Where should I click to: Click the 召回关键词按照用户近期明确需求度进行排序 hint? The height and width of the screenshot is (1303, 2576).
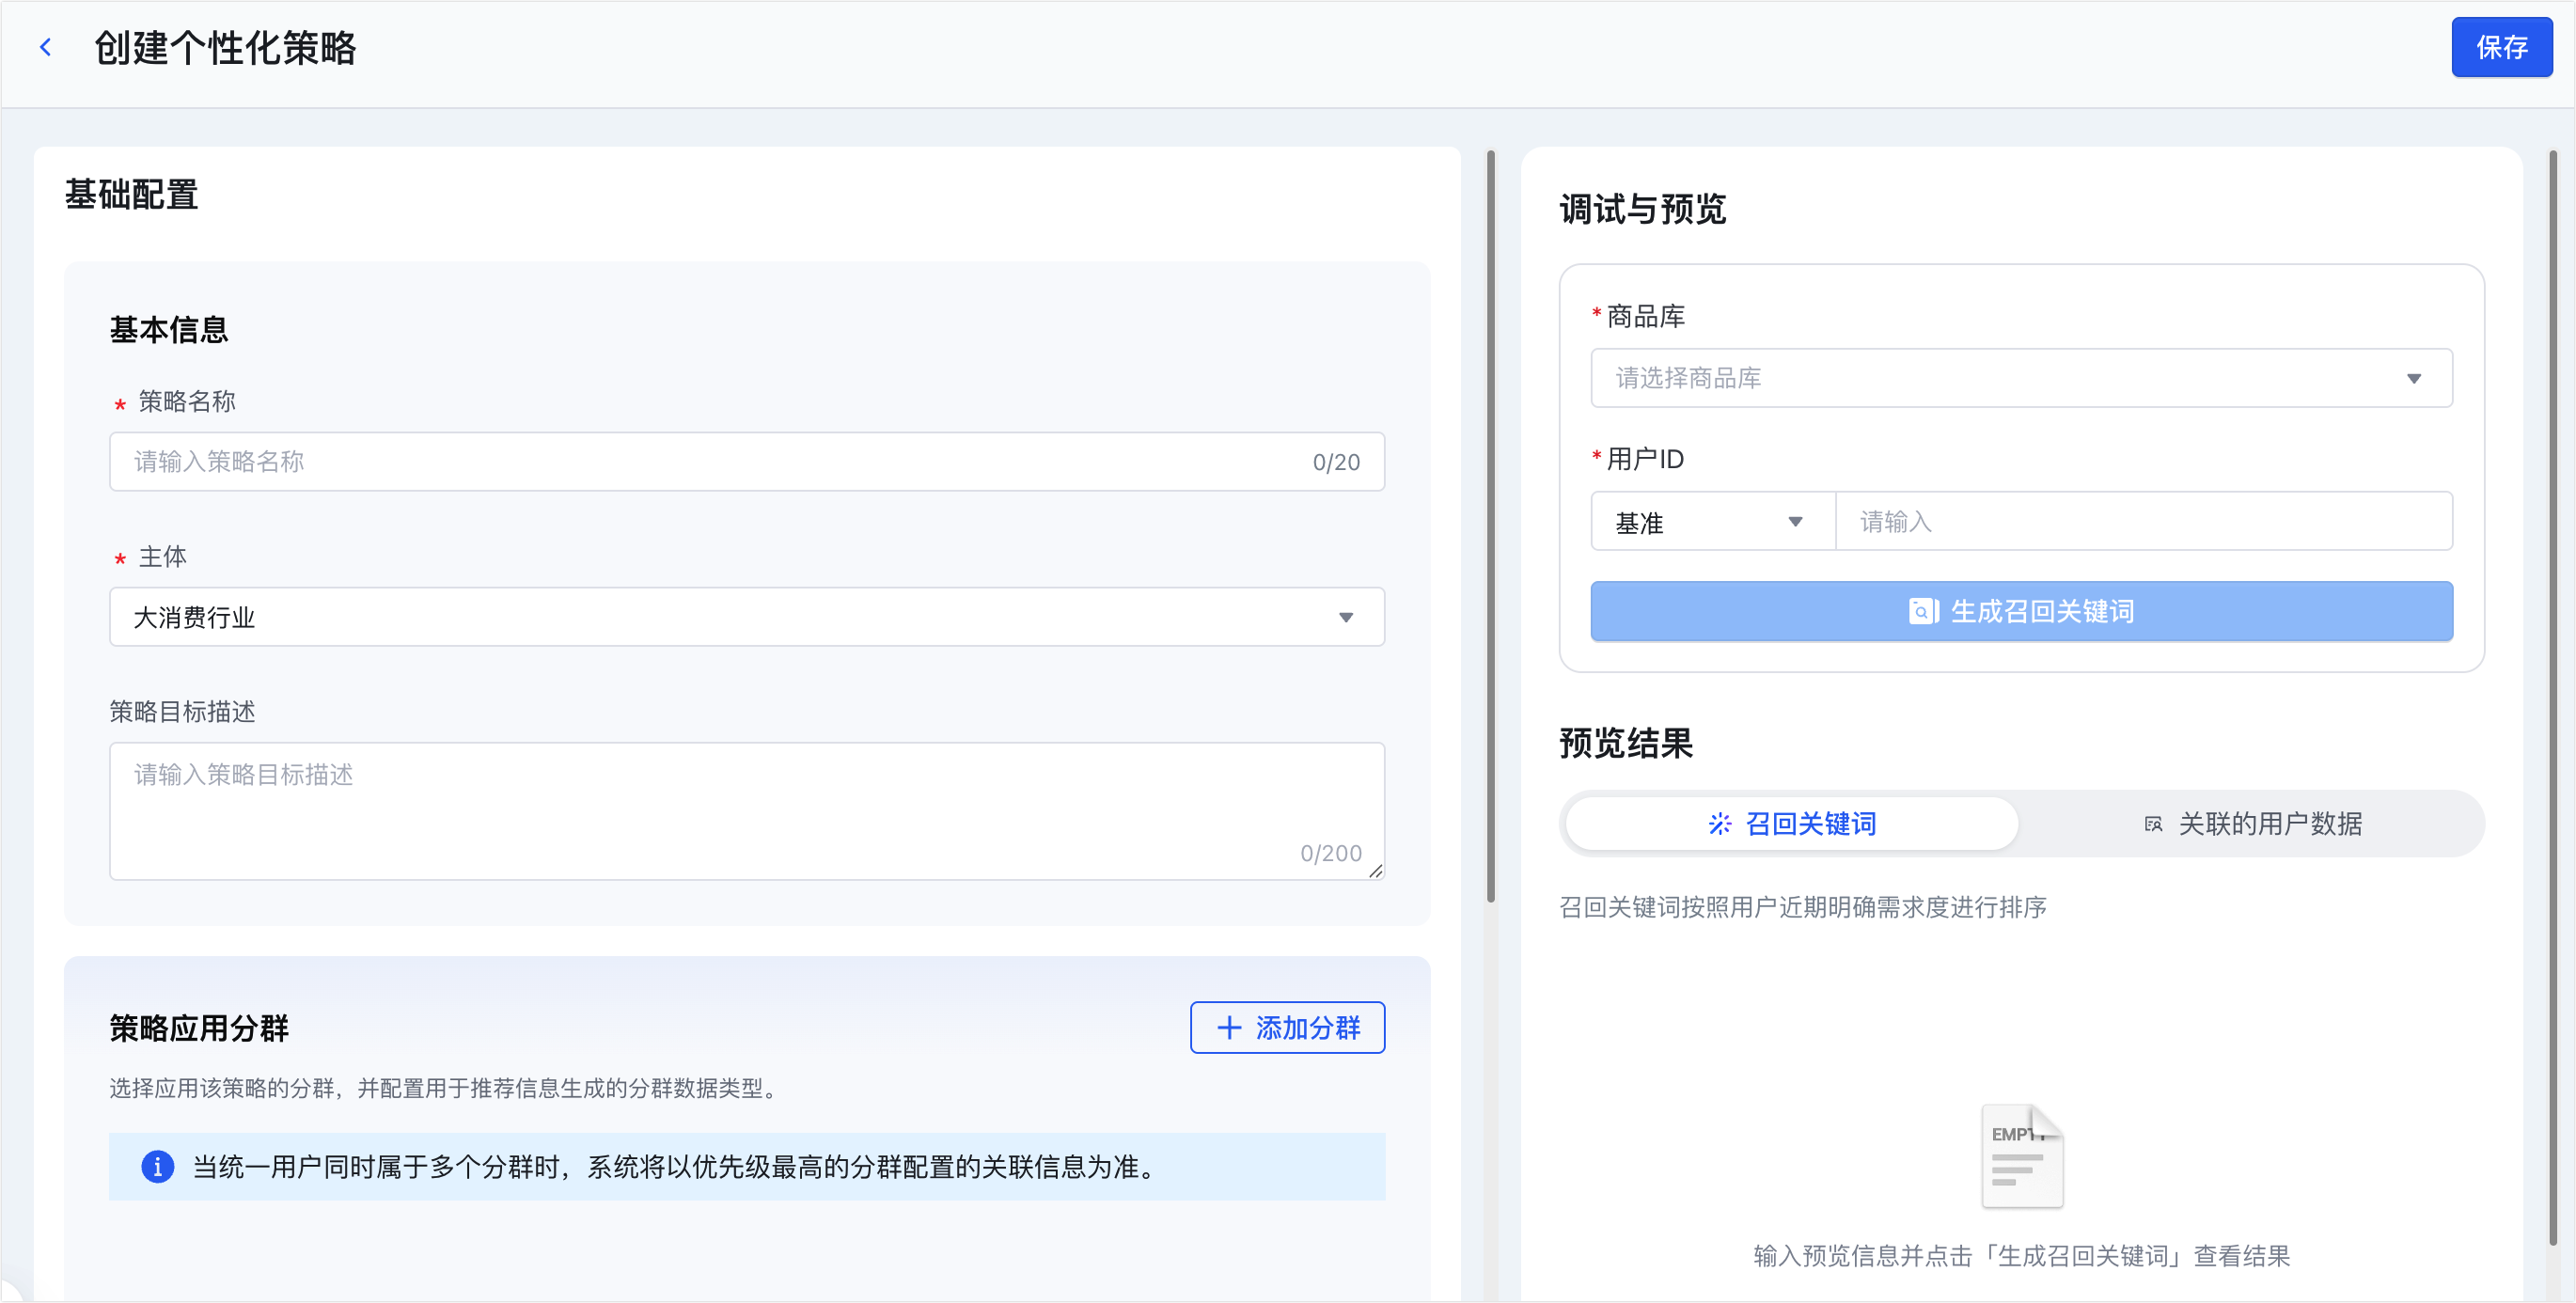click(x=1802, y=907)
